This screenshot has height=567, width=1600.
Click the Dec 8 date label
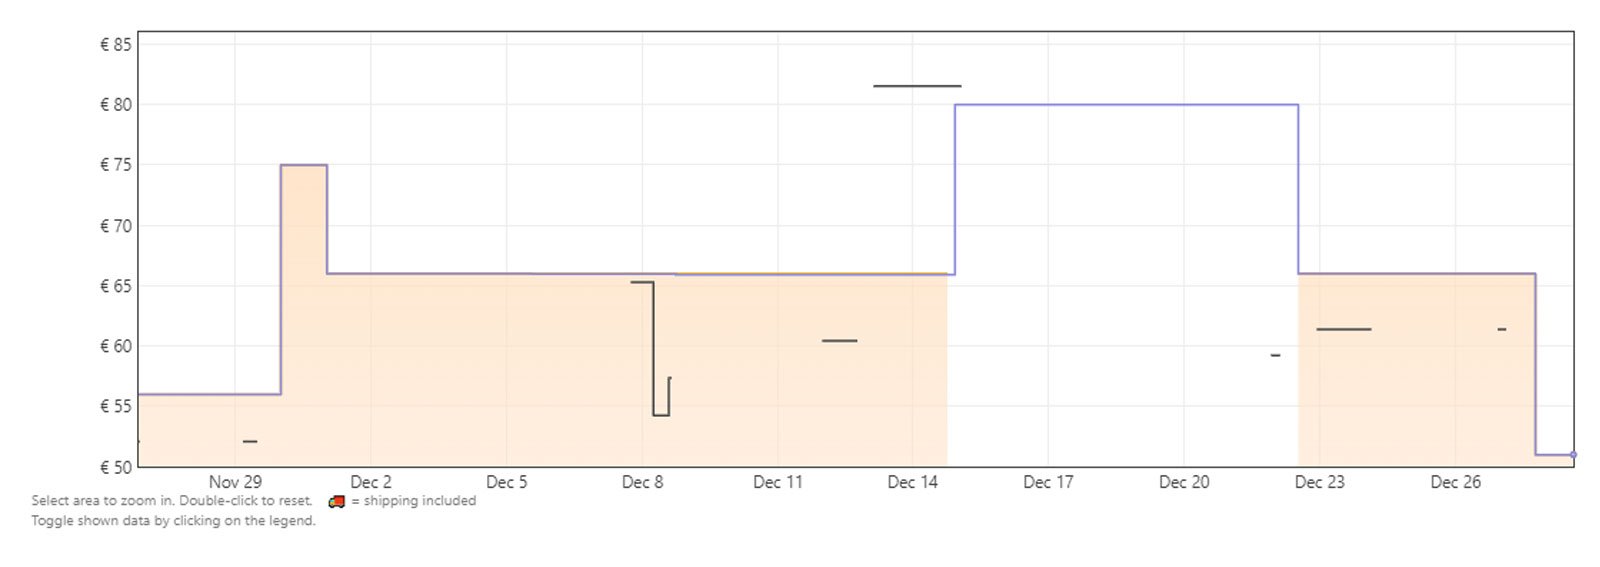pos(642,482)
